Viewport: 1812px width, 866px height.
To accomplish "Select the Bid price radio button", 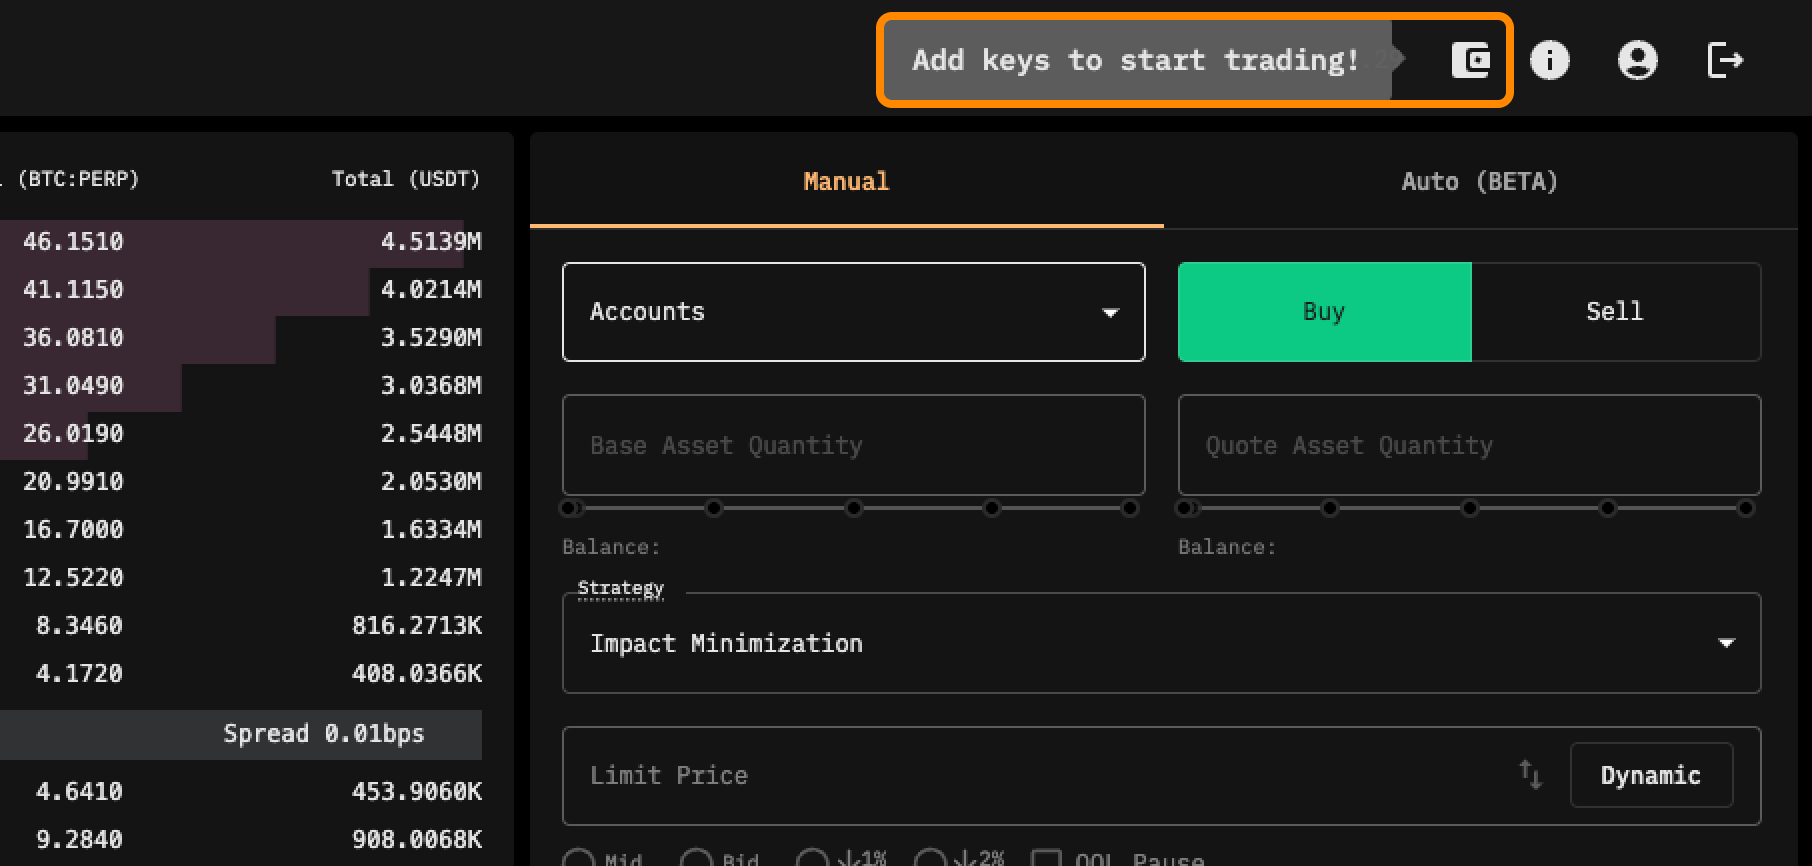I will [696, 858].
